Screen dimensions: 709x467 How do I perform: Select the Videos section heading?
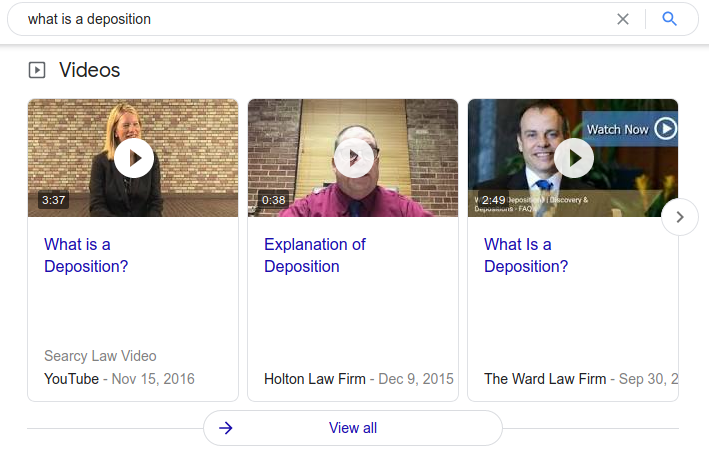coord(89,70)
